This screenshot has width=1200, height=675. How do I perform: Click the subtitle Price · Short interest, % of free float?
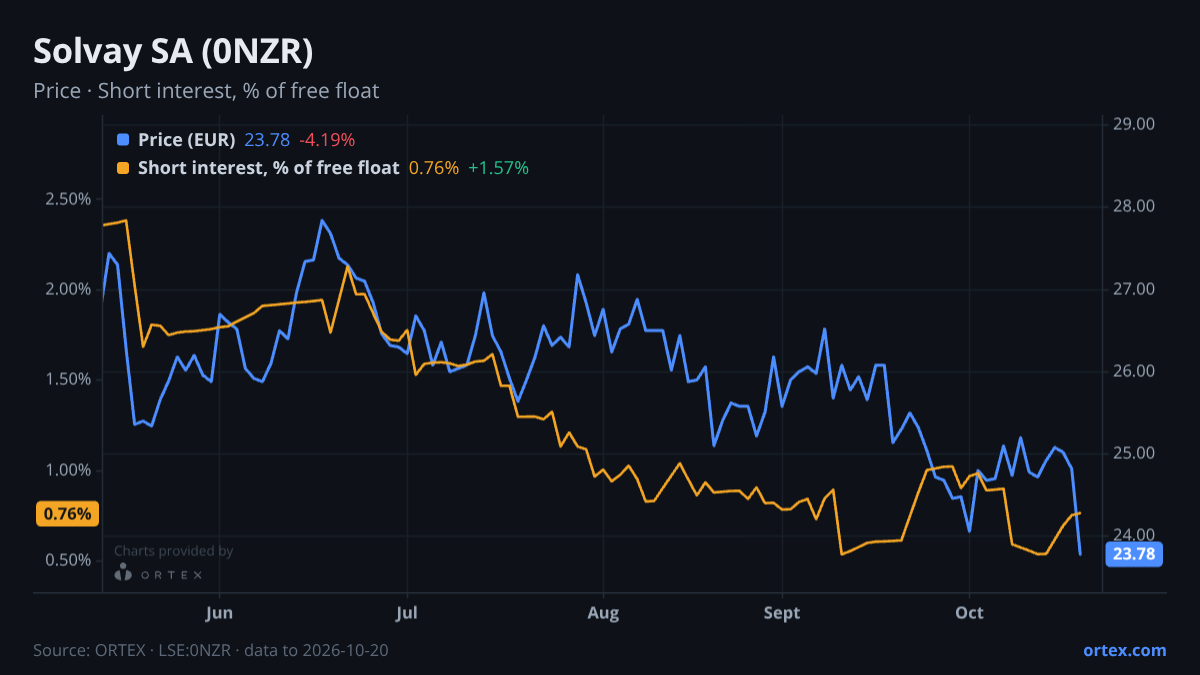206,91
